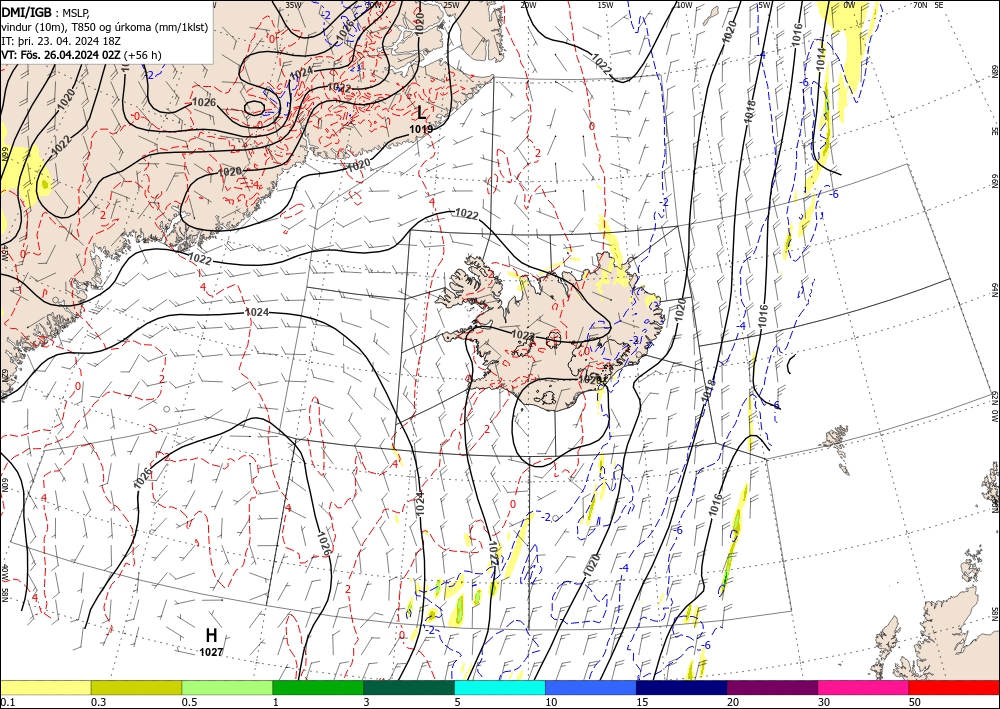1000x709 pixels.
Task: Click the '35W' longitude label
Action: tap(293, 4)
